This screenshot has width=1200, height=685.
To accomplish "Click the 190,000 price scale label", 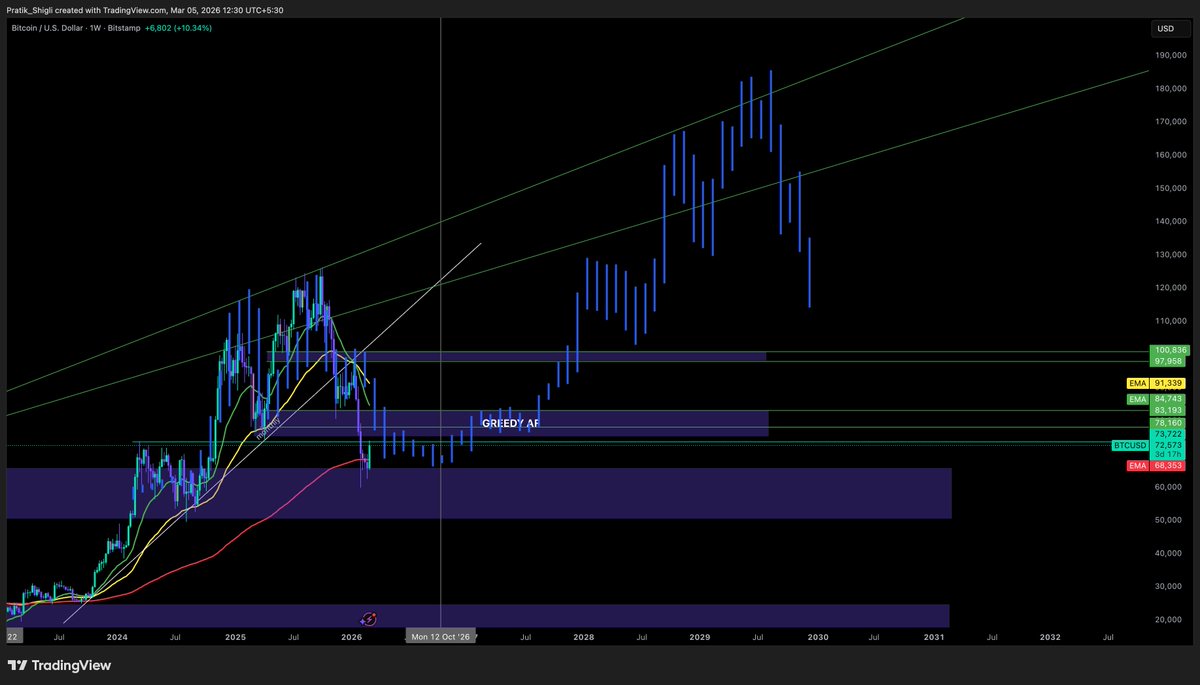I will tap(1169, 56).
